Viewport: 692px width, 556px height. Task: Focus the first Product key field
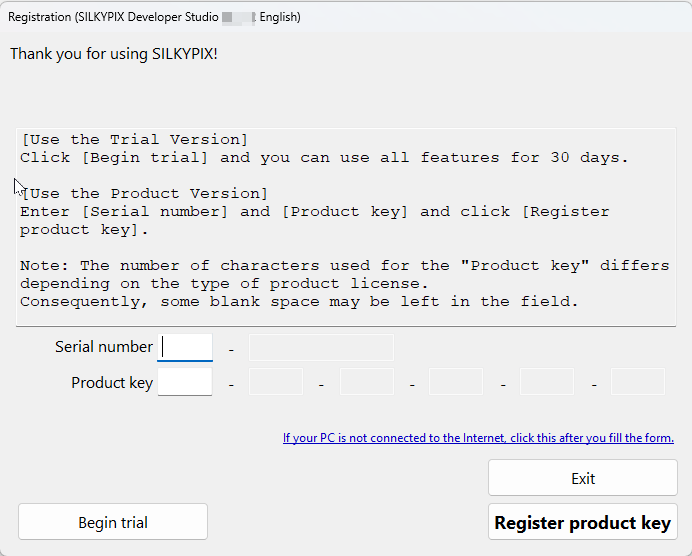(x=185, y=382)
